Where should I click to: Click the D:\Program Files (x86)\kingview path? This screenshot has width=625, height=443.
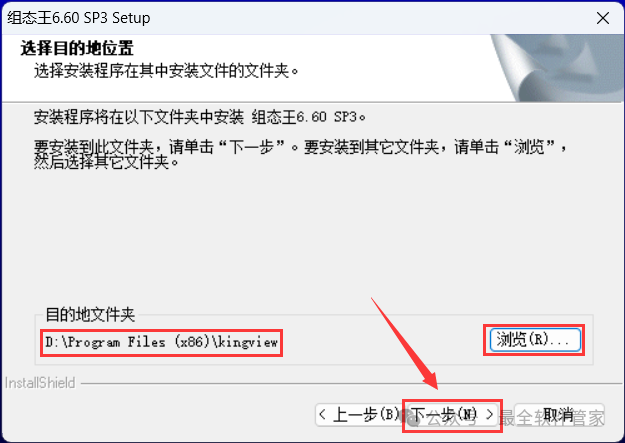click(x=161, y=342)
